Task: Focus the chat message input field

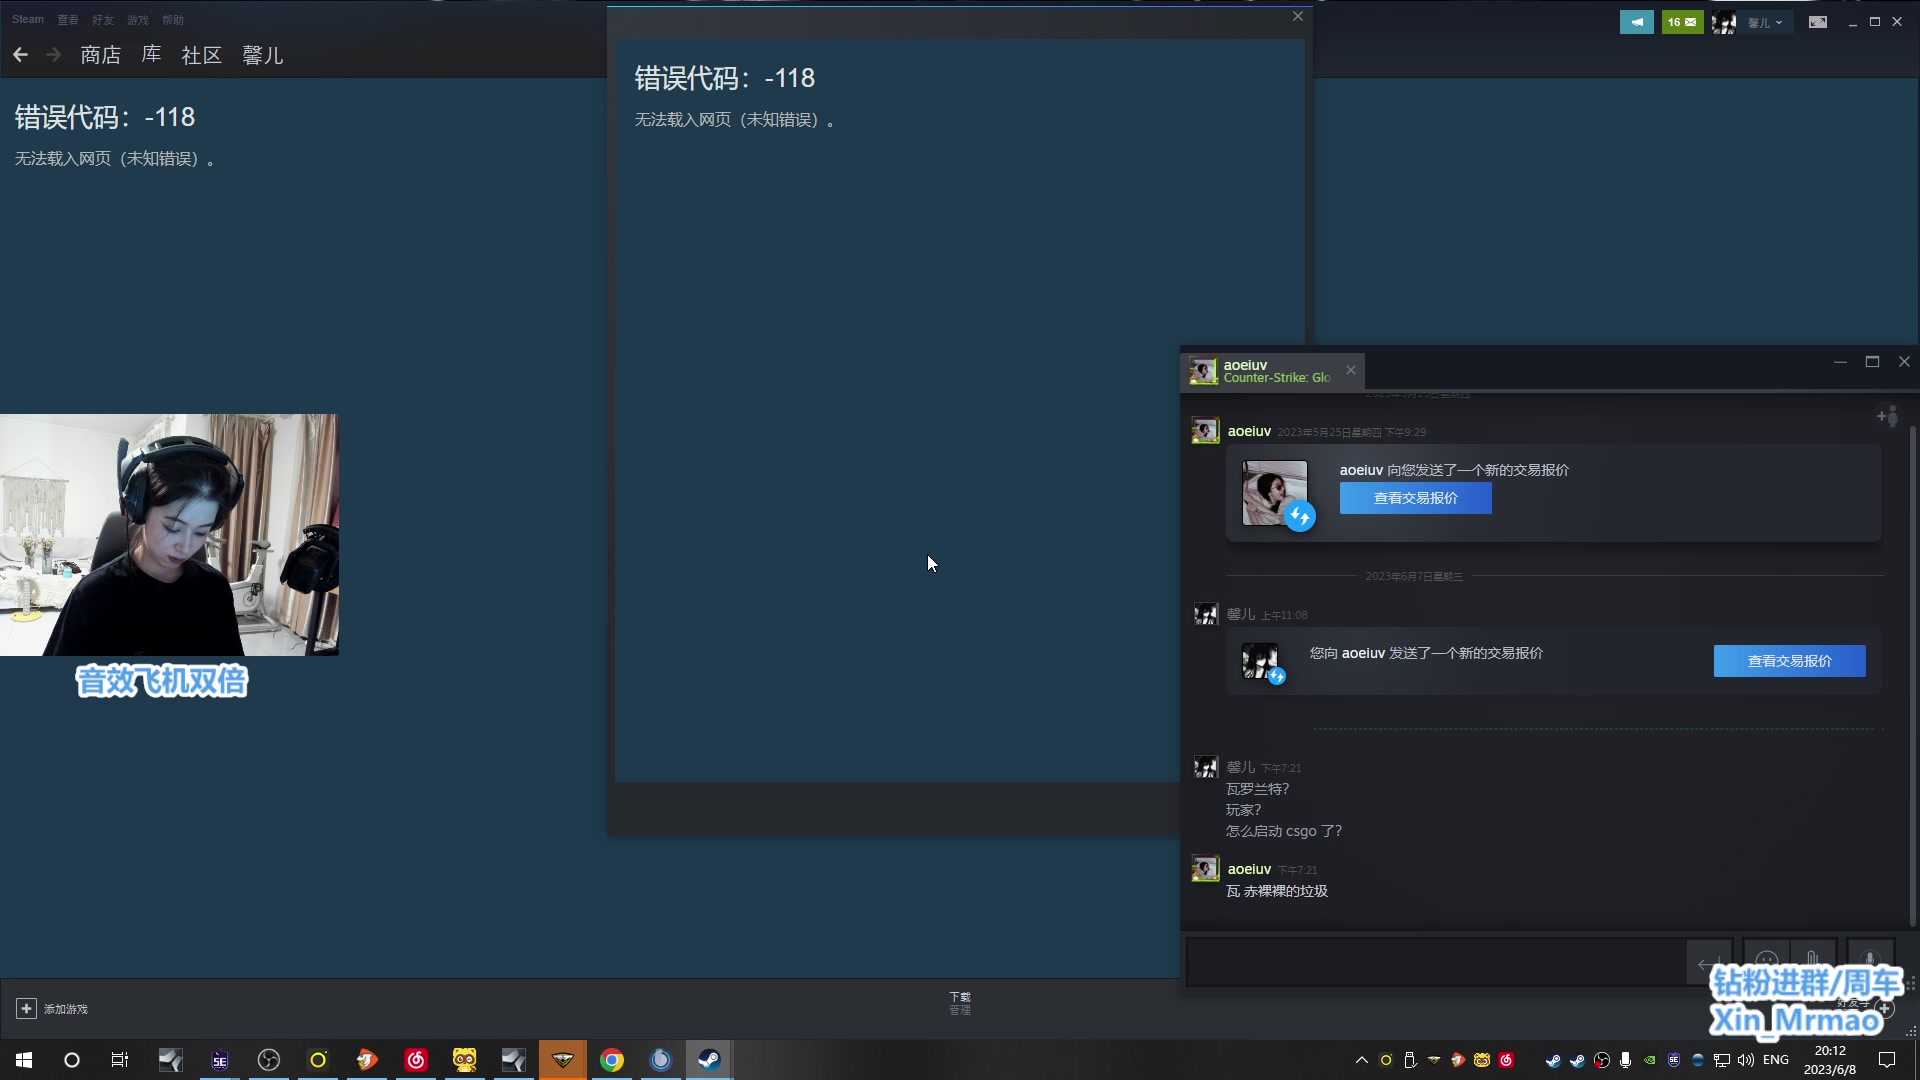Action: (1435, 962)
